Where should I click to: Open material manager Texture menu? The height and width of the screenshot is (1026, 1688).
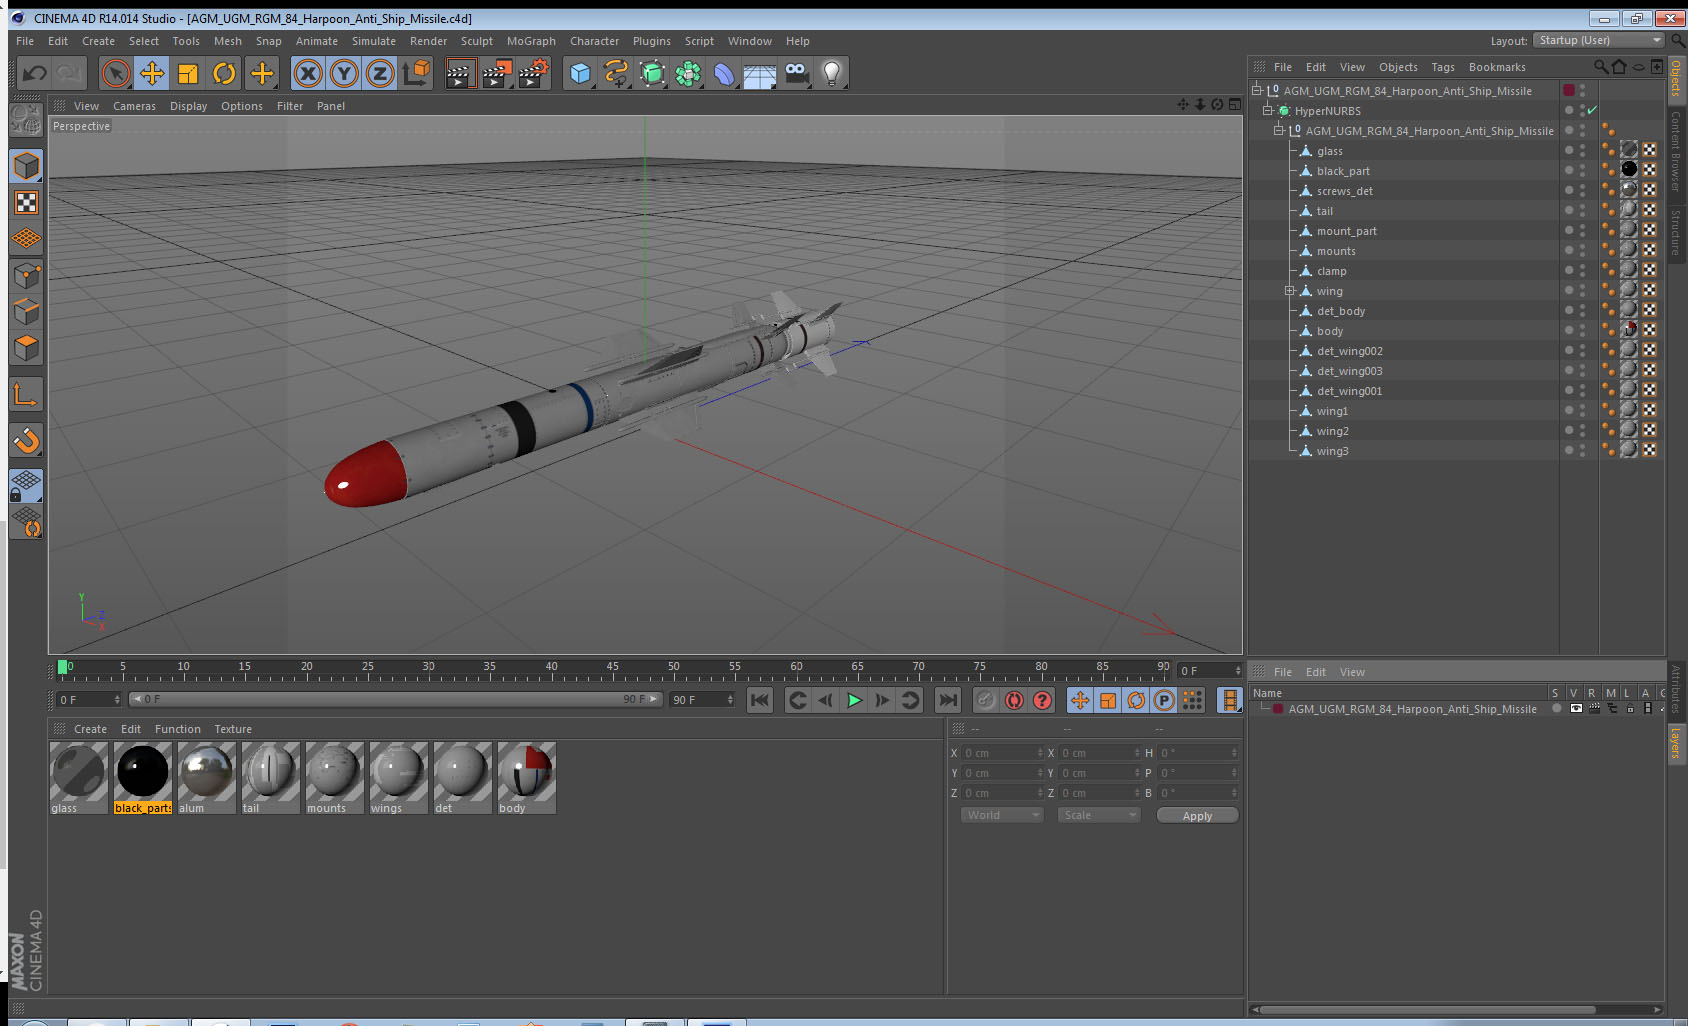coord(233,729)
